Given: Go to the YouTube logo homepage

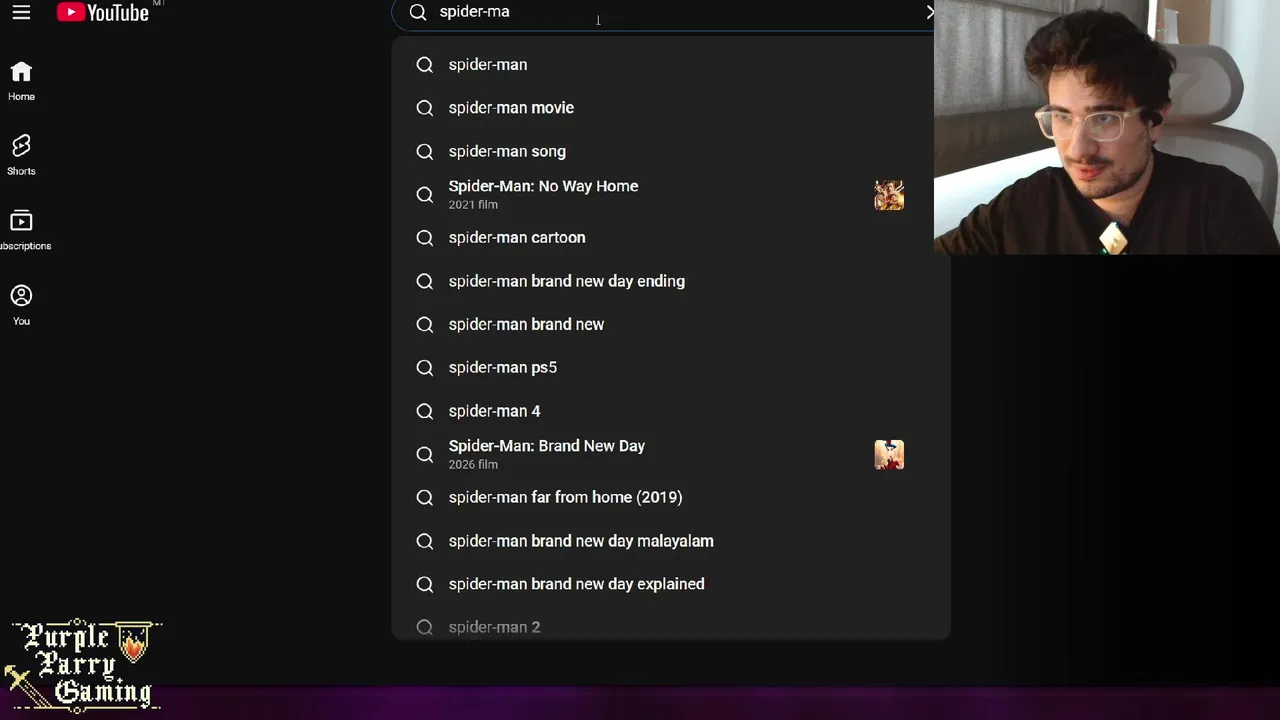Looking at the screenshot, I should pyautogui.click(x=103, y=12).
